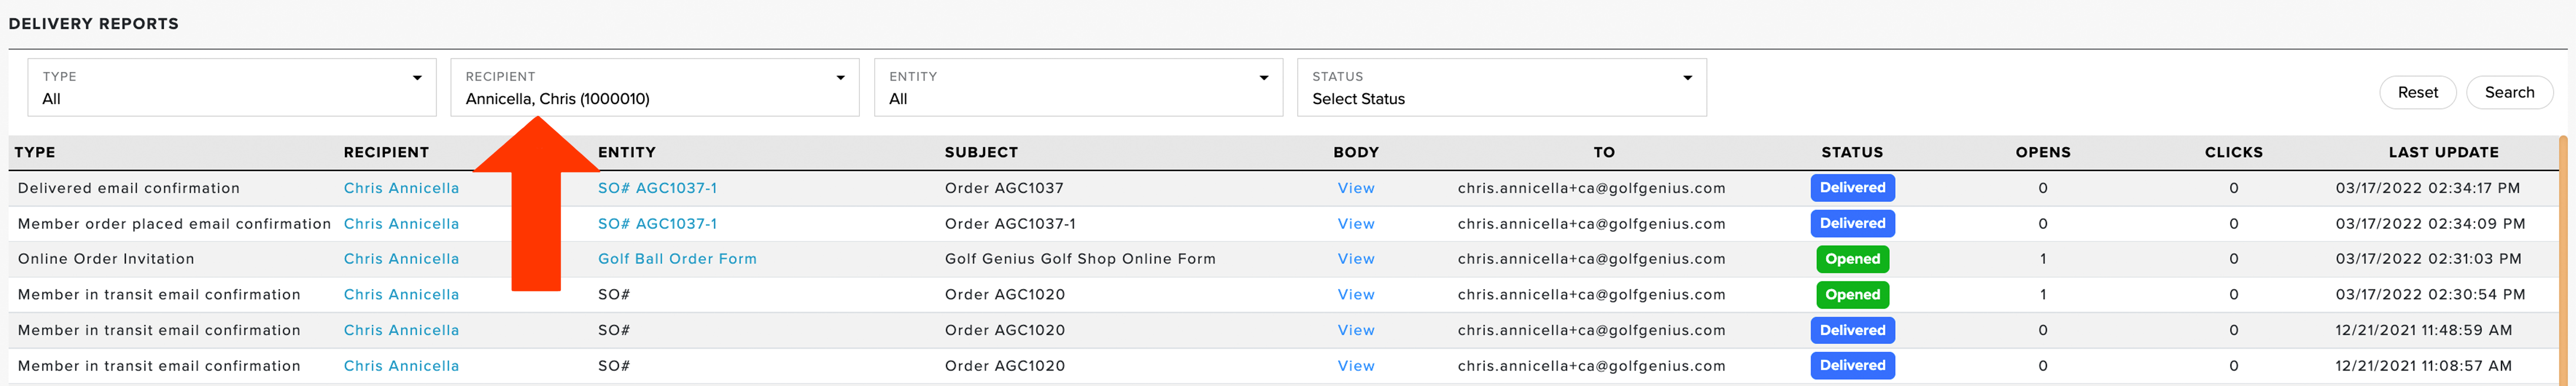This screenshot has height=386, width=2576.
Task: Open Chris Annicella in Delivered email confirmation row
Action: coord(401,188)
